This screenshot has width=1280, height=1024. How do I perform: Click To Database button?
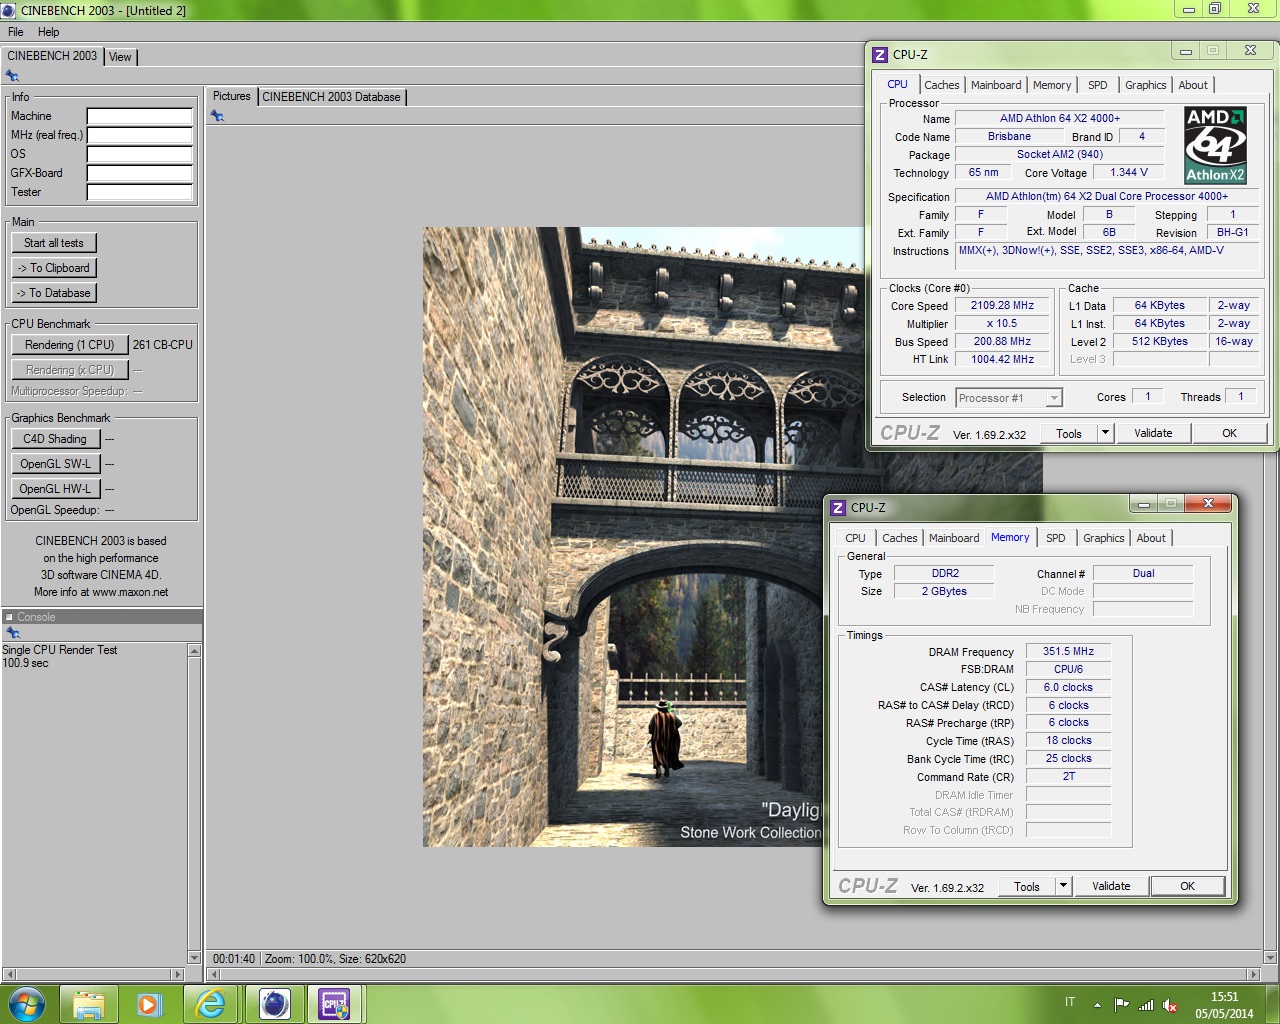(54, 293)
